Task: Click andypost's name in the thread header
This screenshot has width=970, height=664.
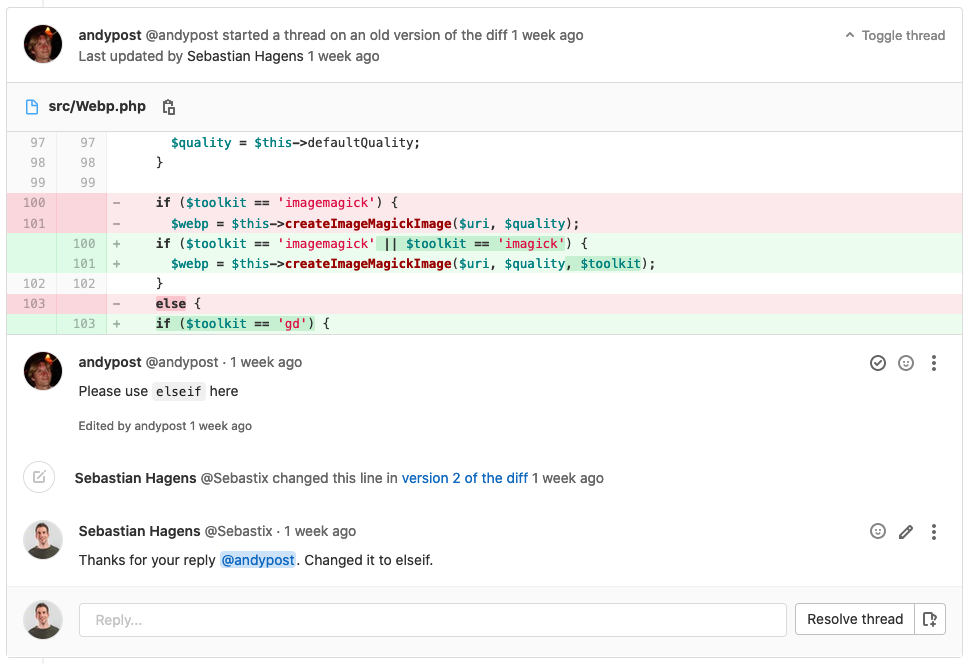Action: click(x=110, y=35)
